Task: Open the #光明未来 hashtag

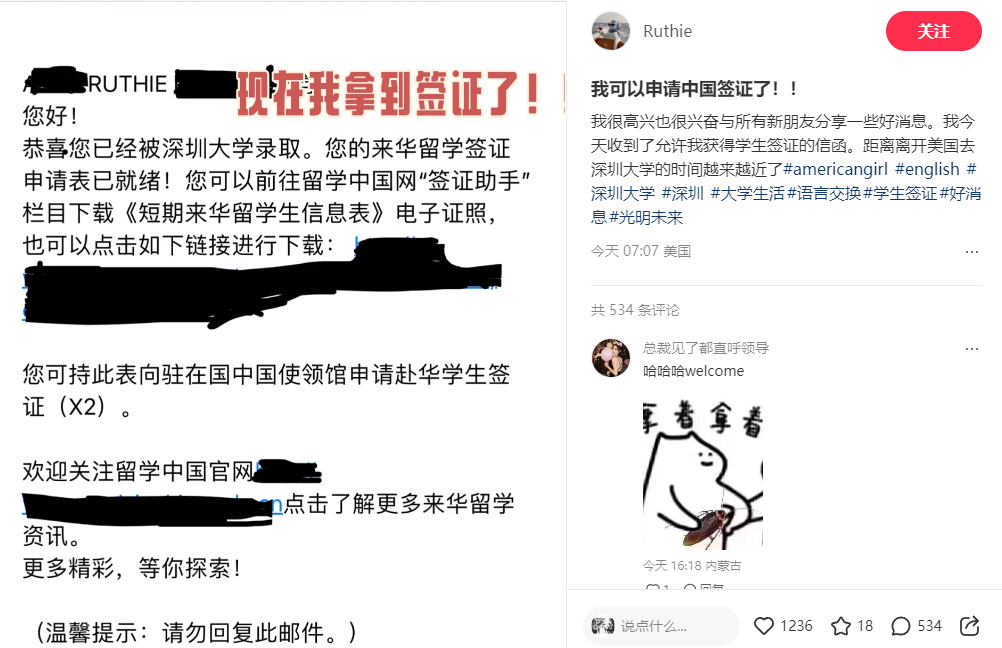Action: click(646, 217)
